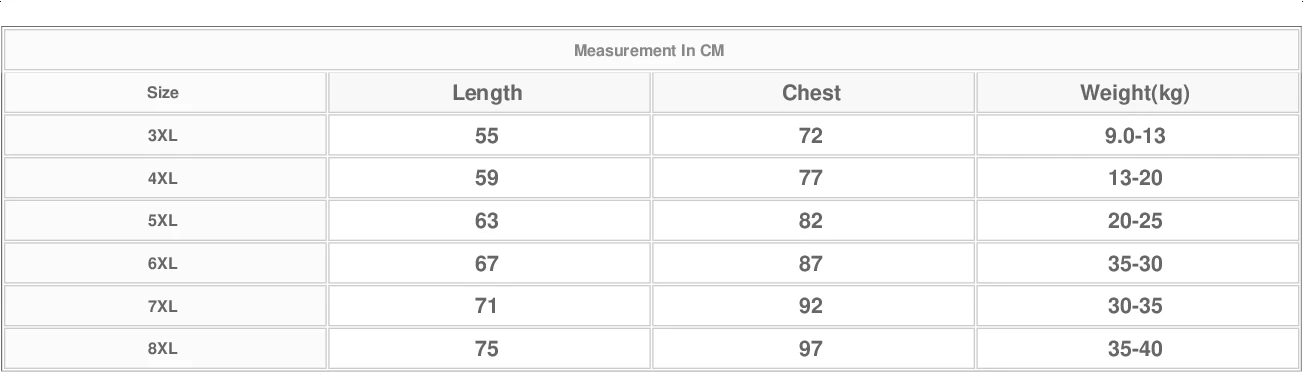This screenshot has height=372, width=1303.
Task: Click the length value 67
Action: point(487,264)
